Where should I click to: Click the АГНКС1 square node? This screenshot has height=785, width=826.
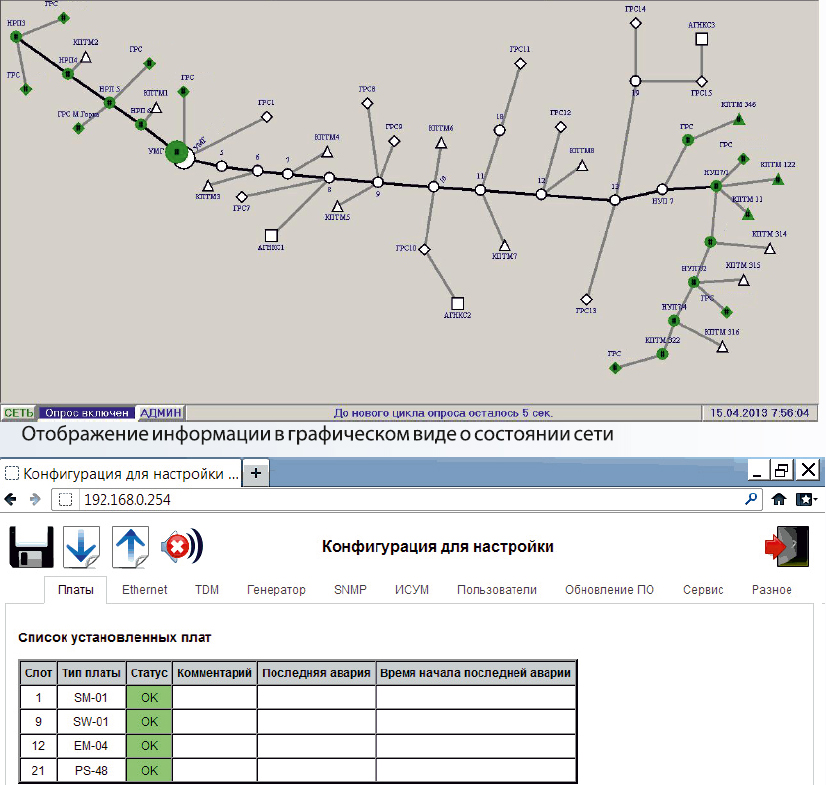[x=271, y=235]
